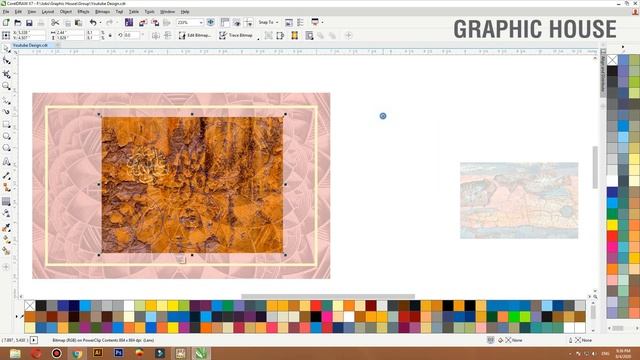
Task: Toggle the Lock Ratio button
Action: pos(110,35)
